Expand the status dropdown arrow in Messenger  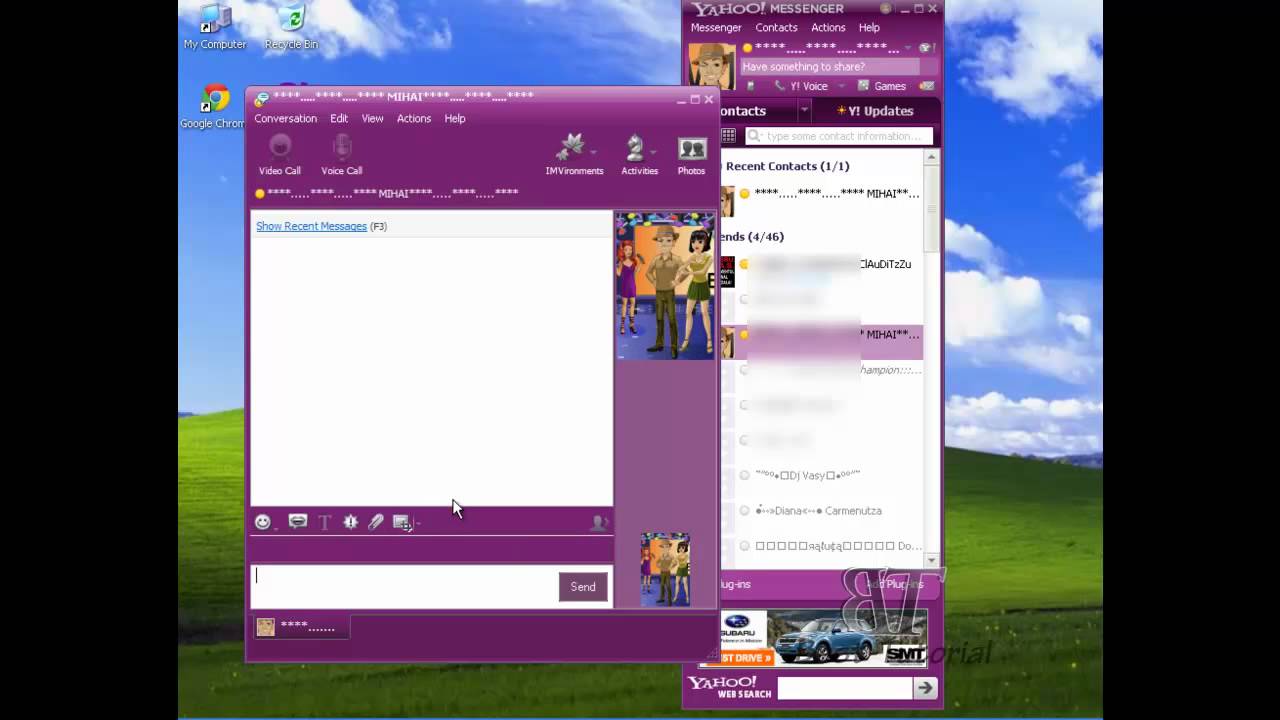coord(908,47)
